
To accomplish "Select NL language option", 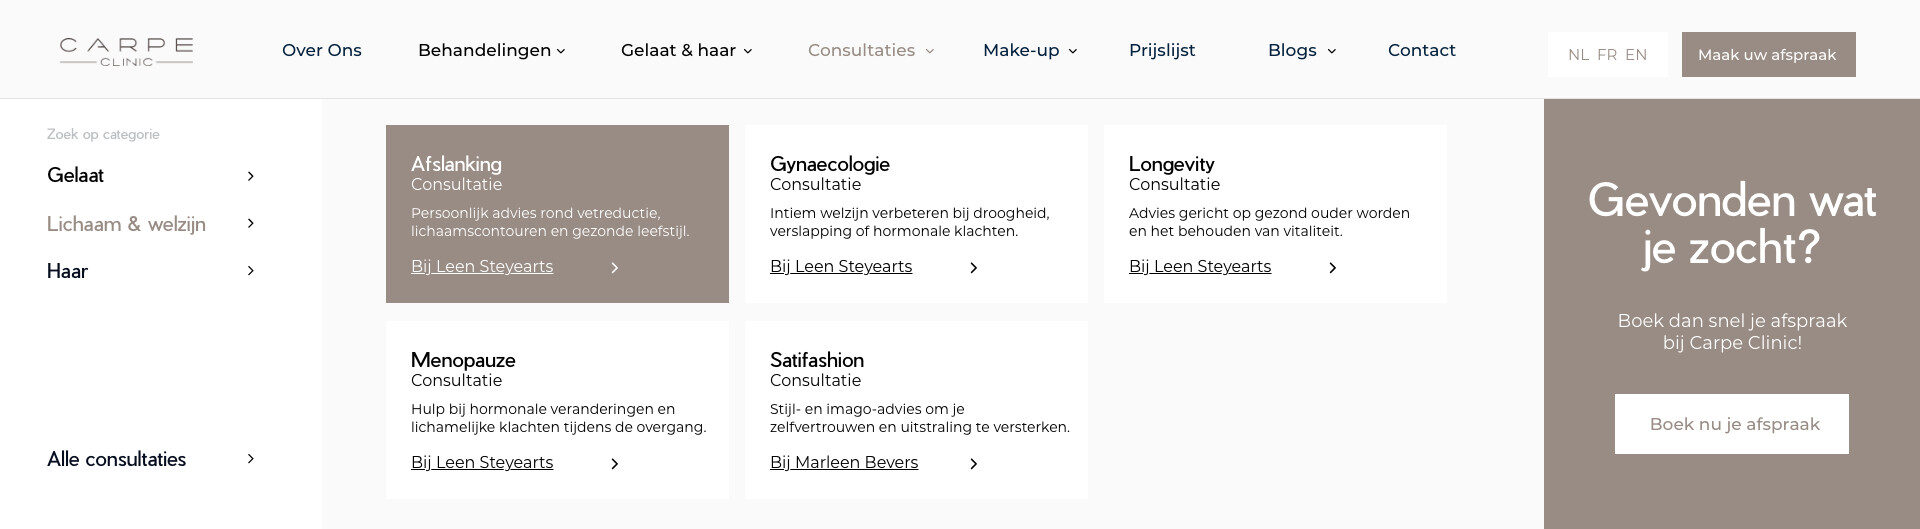I will (1578, 55).
